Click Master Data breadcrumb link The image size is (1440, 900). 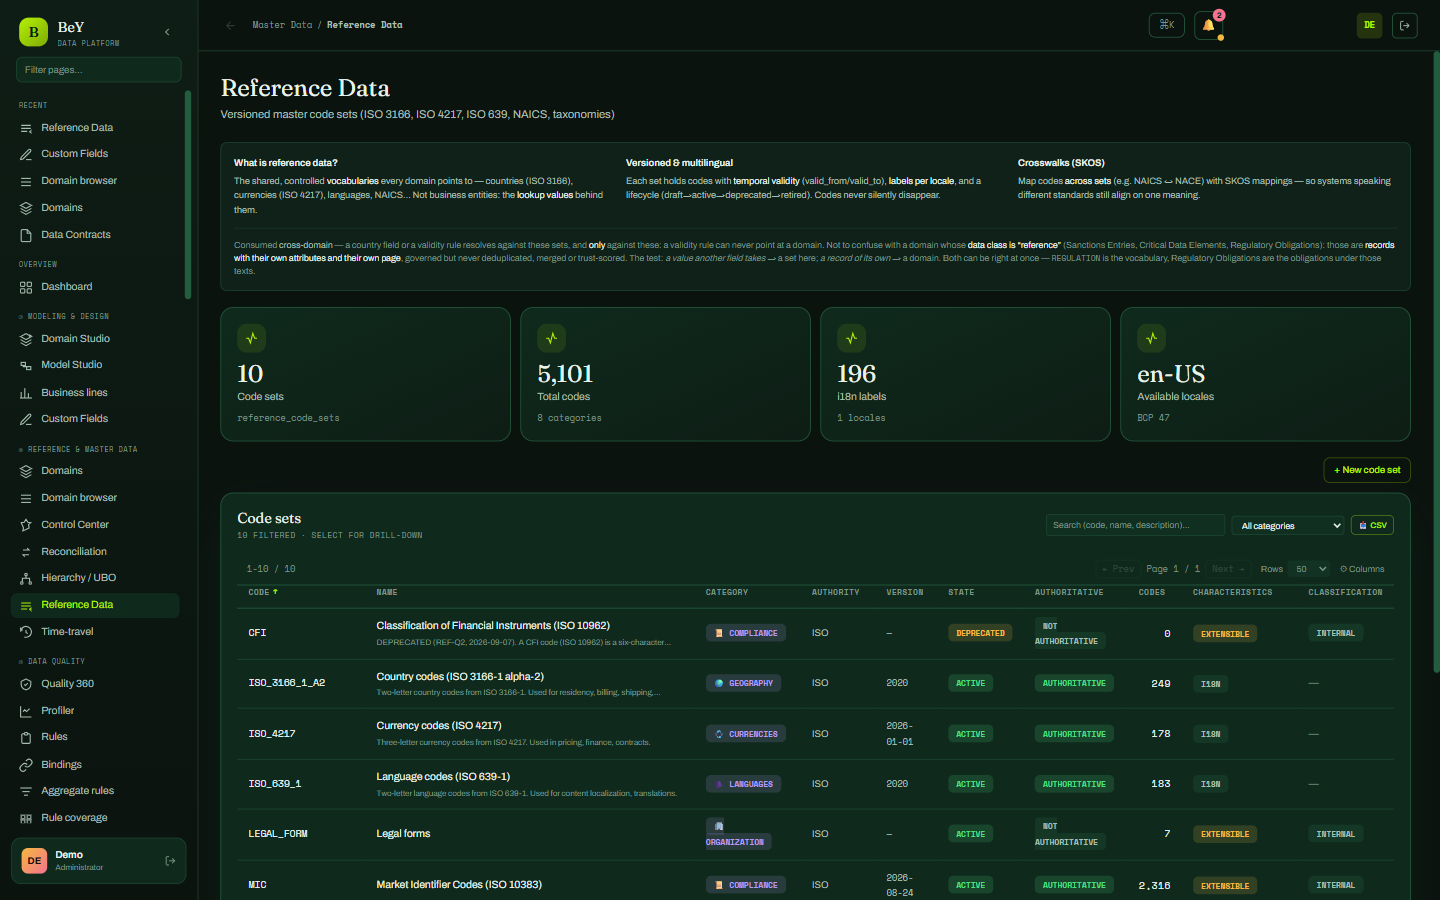click(x=282, y=25)
